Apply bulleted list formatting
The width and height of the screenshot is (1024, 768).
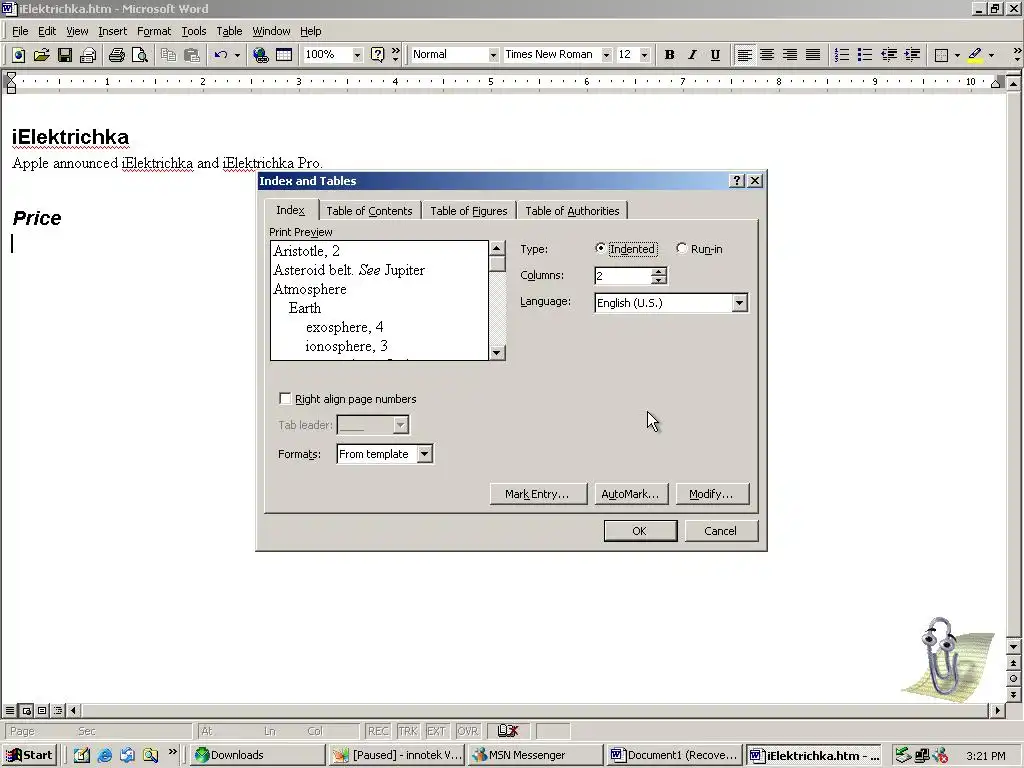coord(865,55)
